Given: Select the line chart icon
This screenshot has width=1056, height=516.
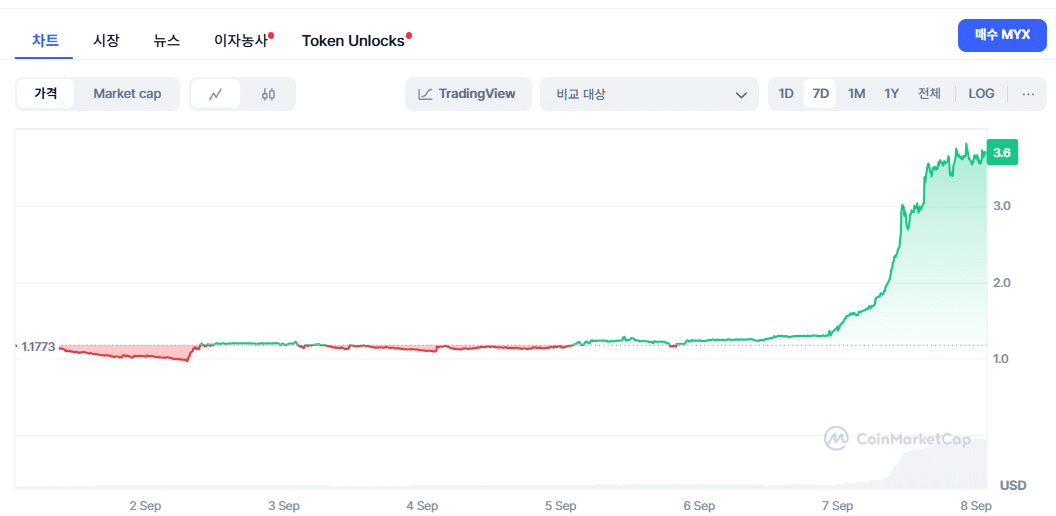Looking at the screenshot, I should 216,94.
